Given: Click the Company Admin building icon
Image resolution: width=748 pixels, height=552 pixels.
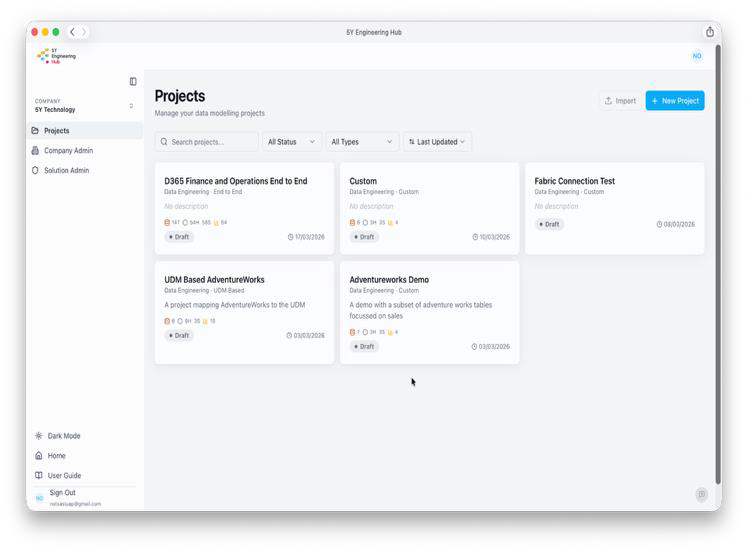Looking at the screenshot, I should [37, 151].
